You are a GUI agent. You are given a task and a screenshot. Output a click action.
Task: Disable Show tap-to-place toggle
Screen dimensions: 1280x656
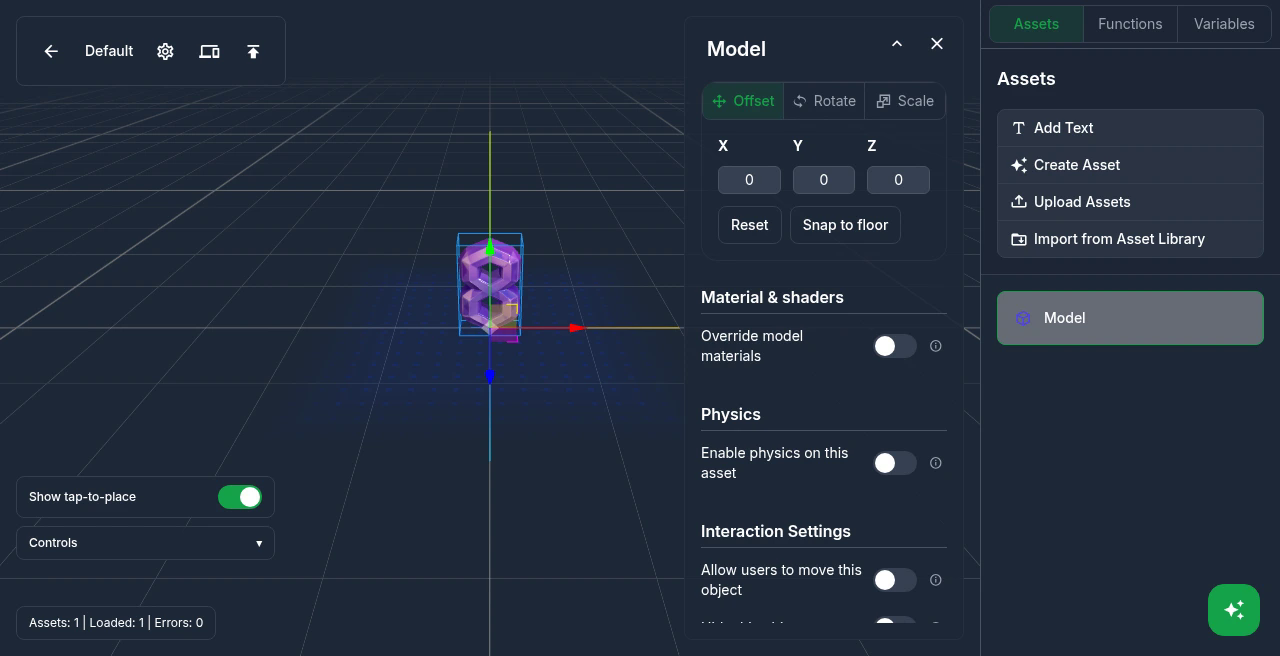[240, 497]
